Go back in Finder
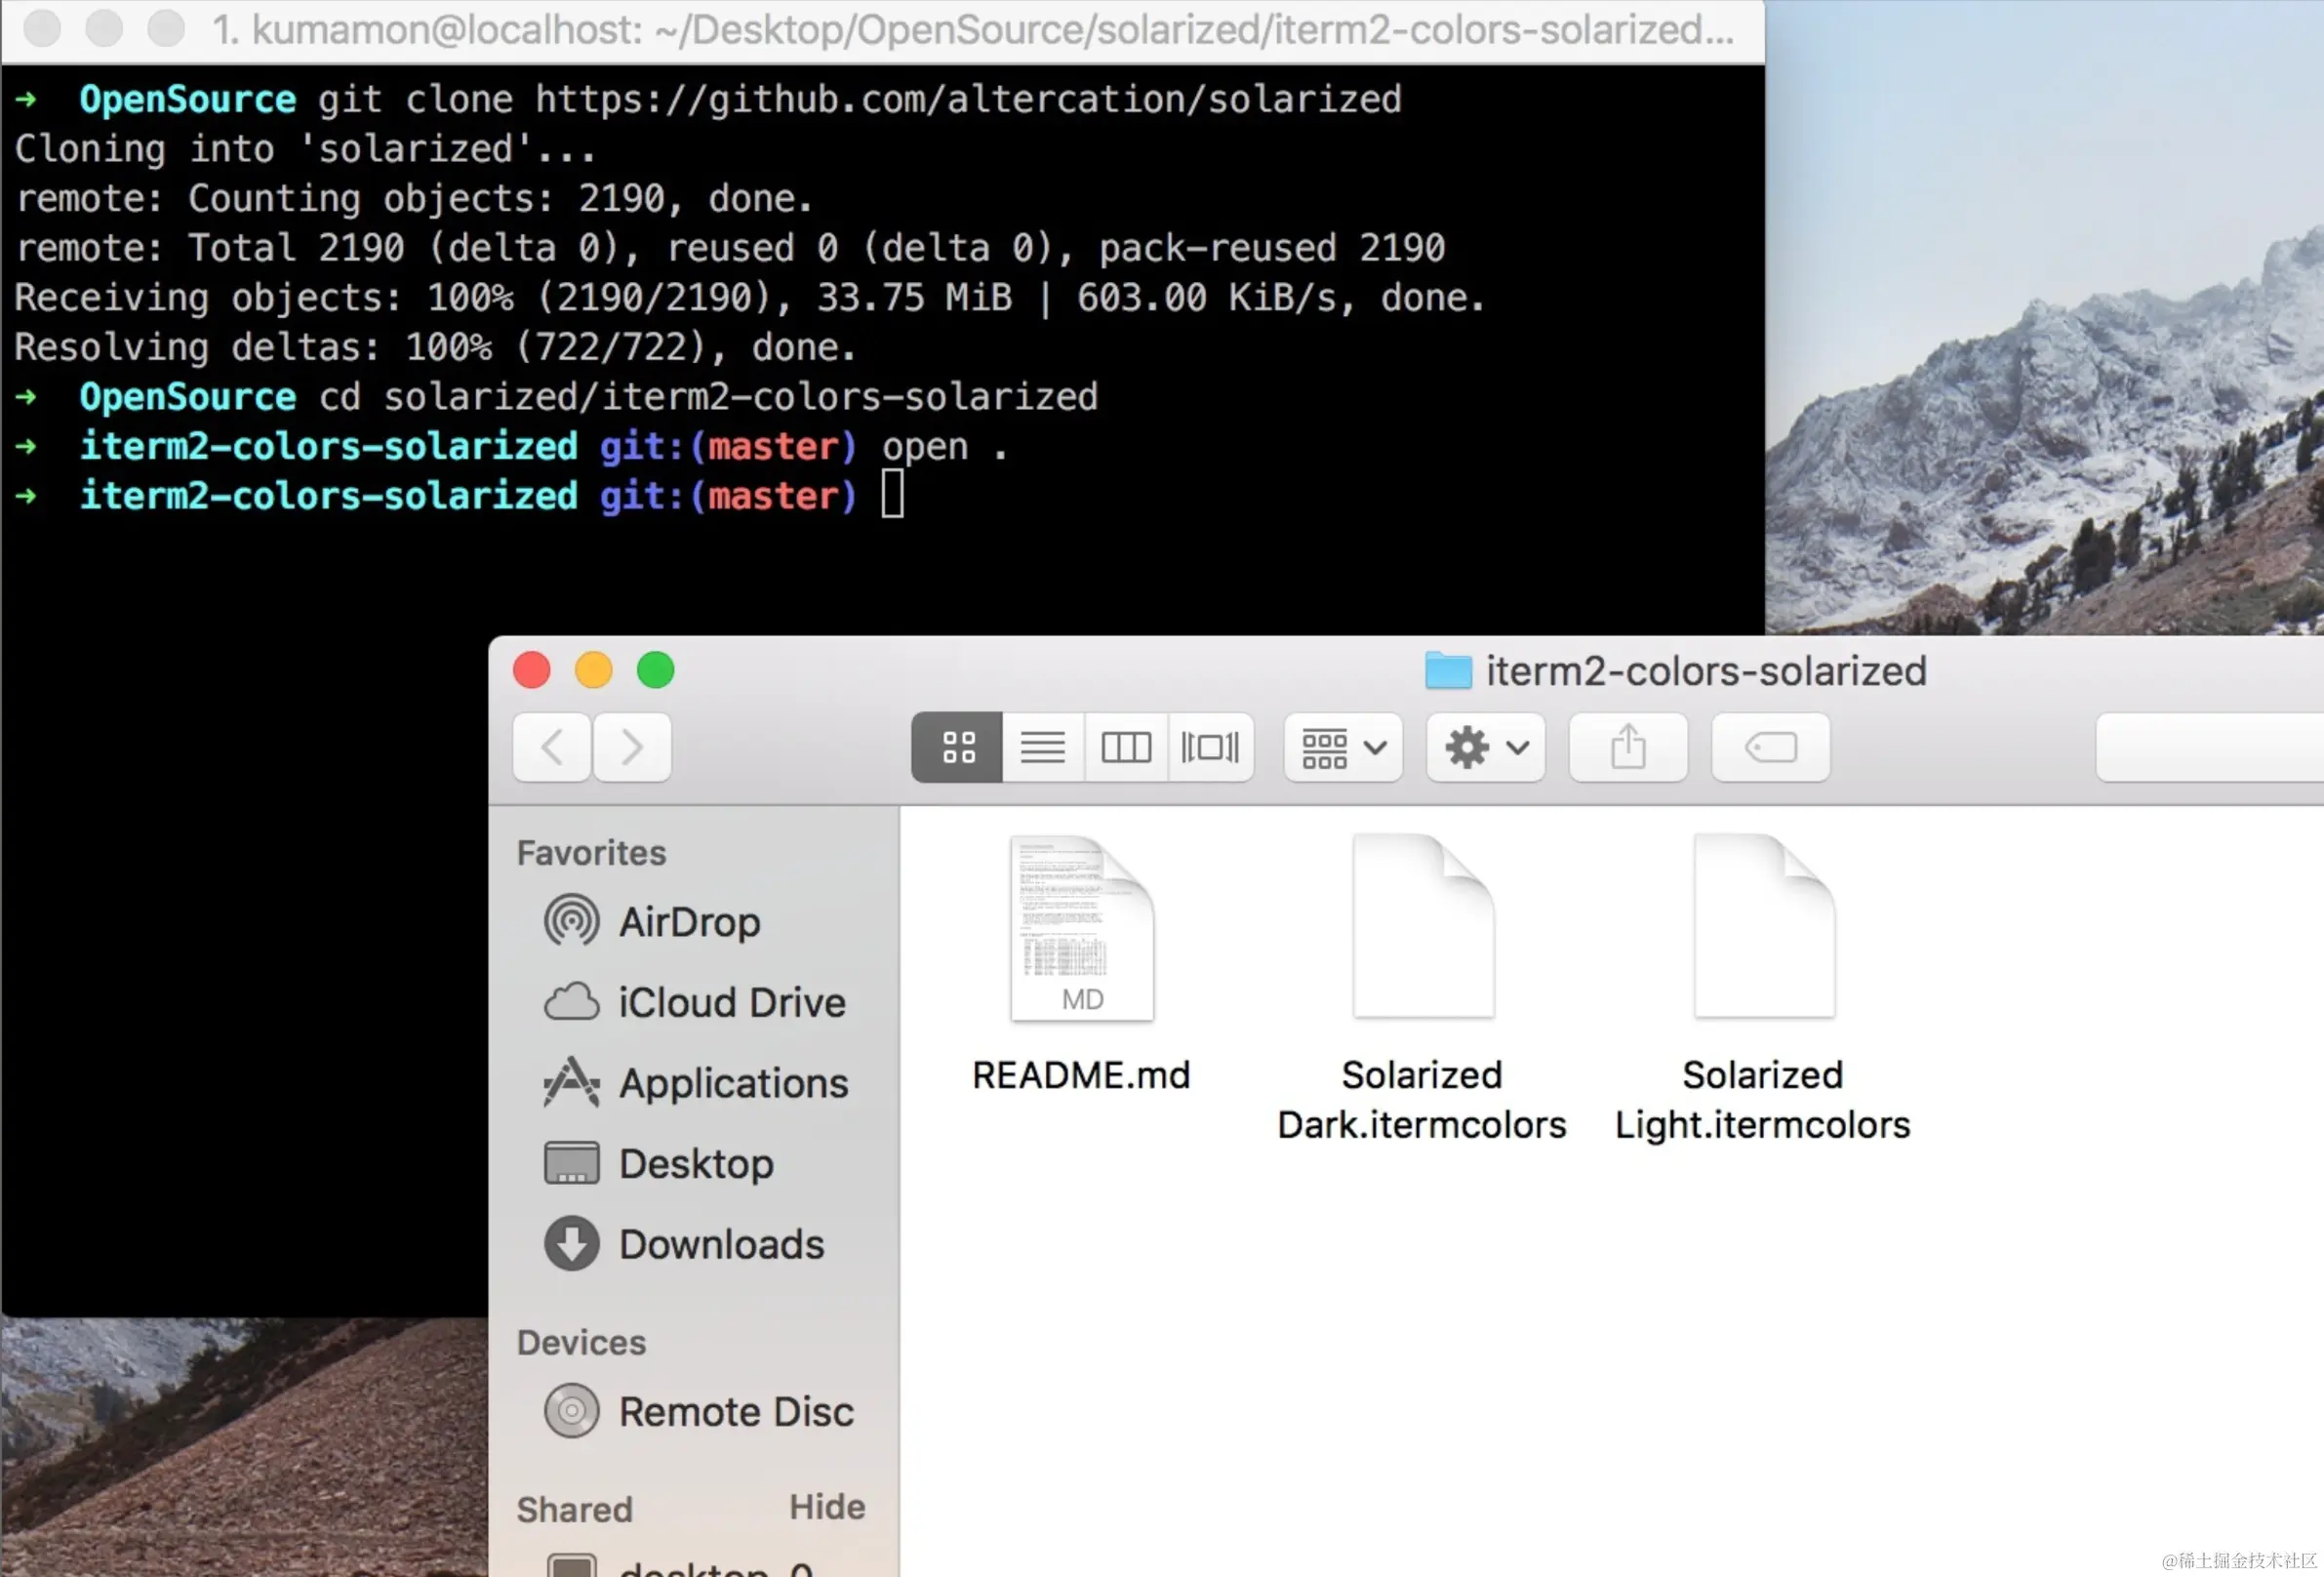The height and width of the screenshot is (1577, 2324). [552, 747]
